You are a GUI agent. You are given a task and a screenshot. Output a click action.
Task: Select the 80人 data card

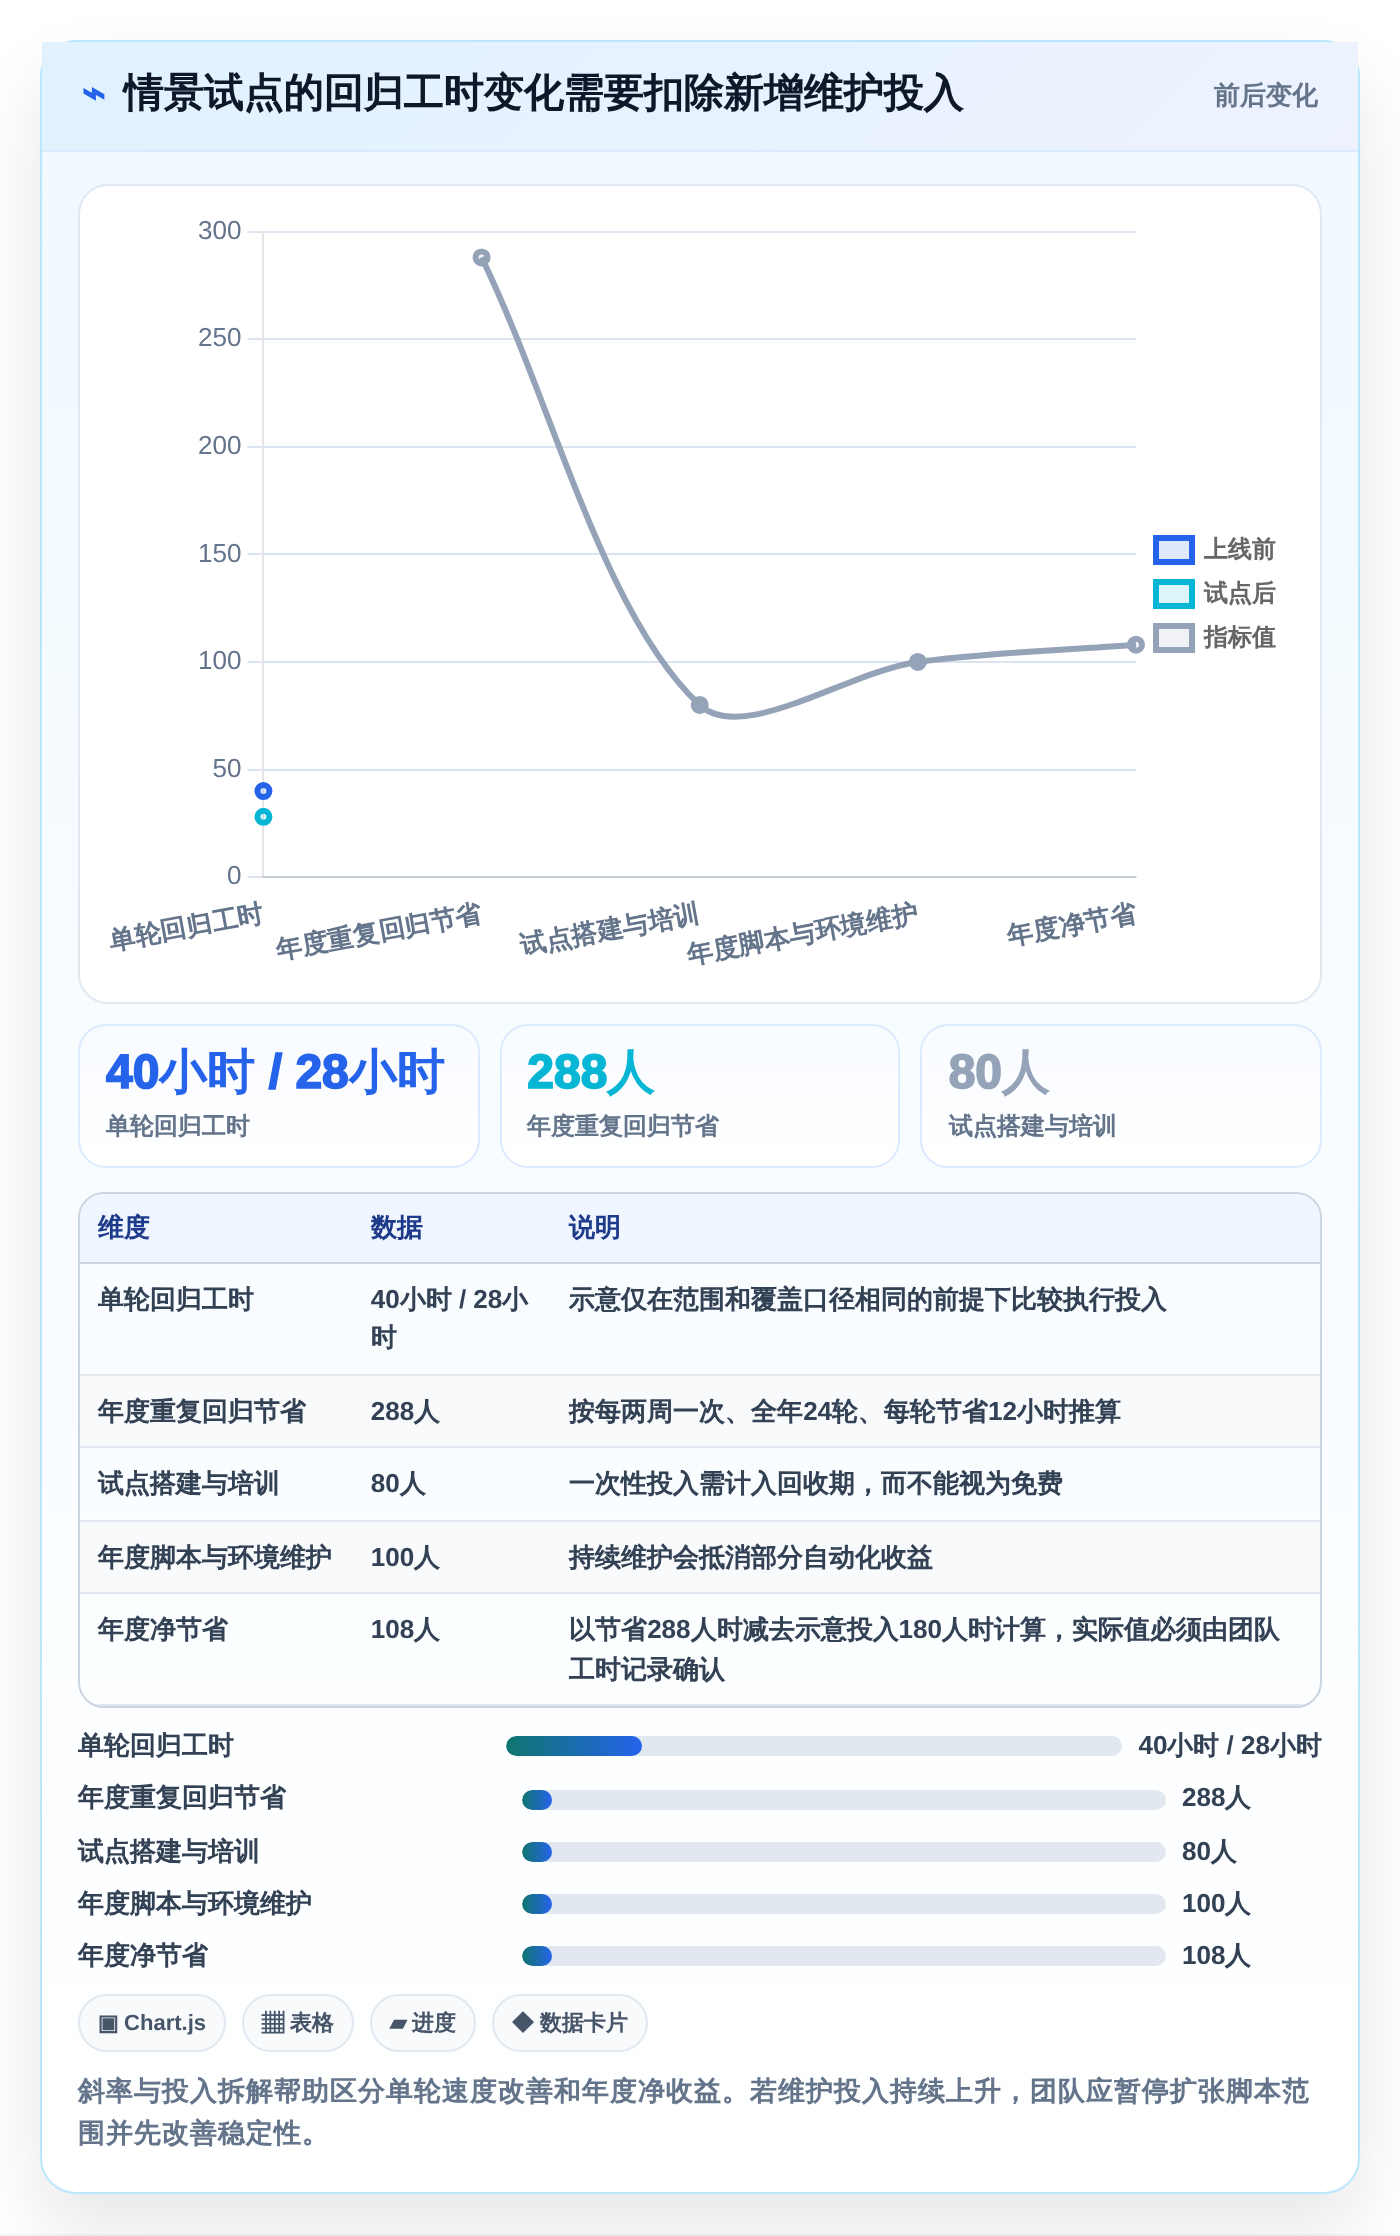(1121, 1096)
